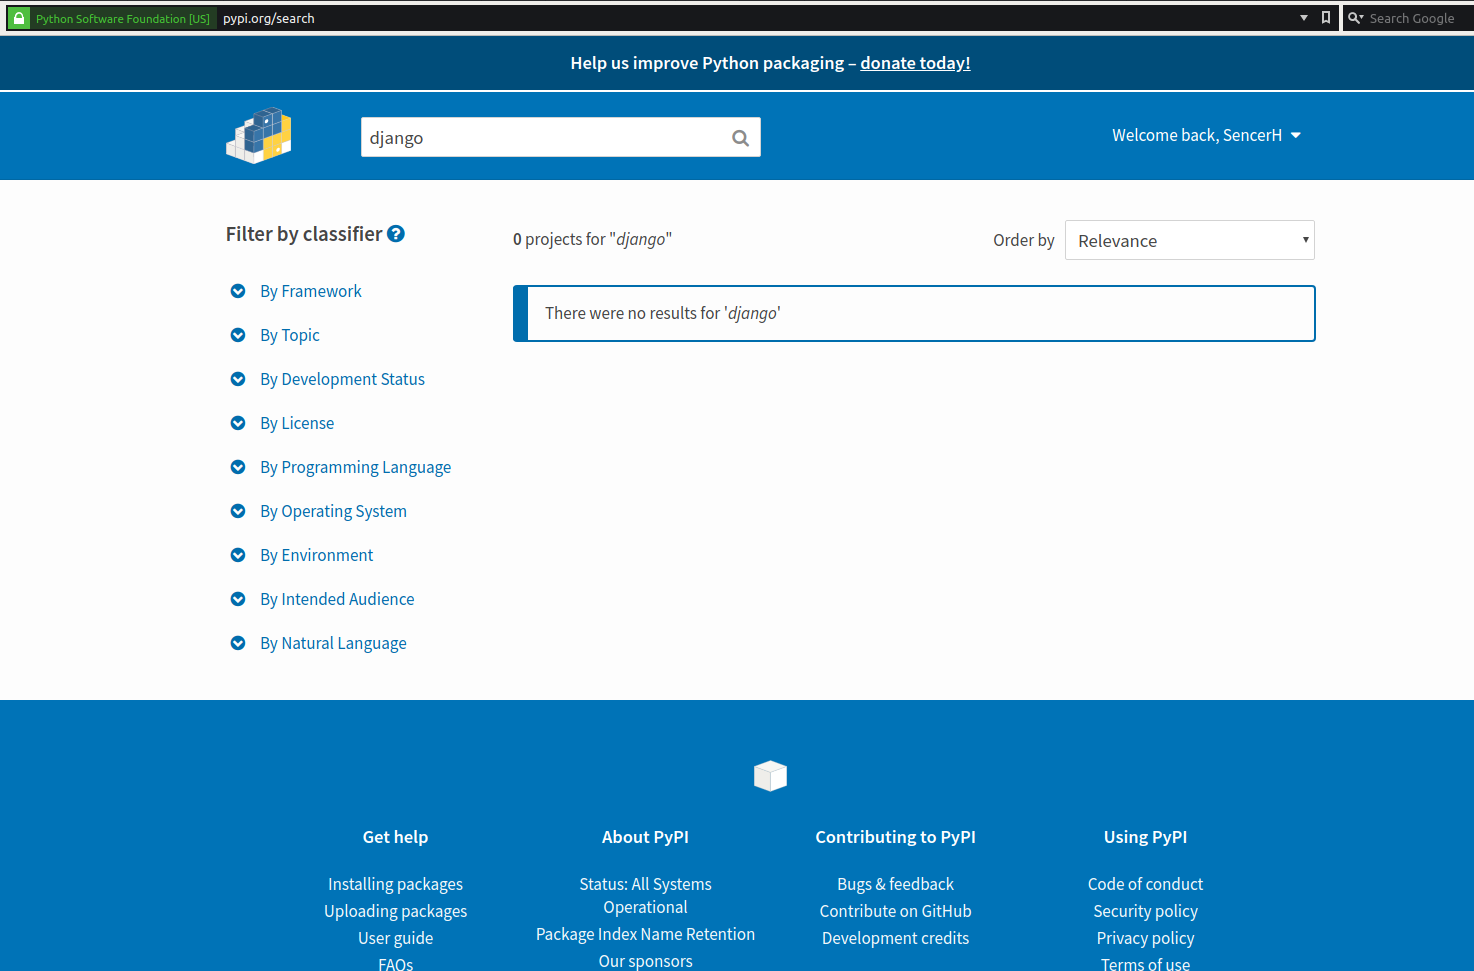1474x971 pixels.
Task: Click the By Programming Language filter label
Action: coord(355,467)
